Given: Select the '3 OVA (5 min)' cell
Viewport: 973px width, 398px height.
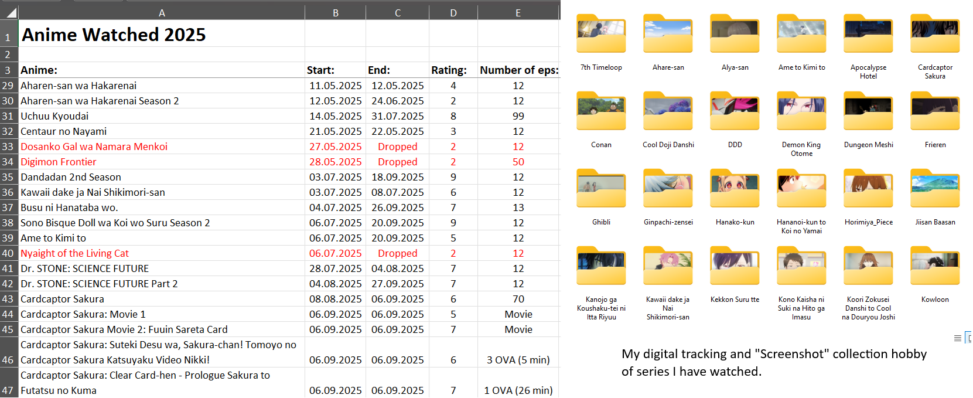Looking at the screenshot, I should tap(518, 352).
